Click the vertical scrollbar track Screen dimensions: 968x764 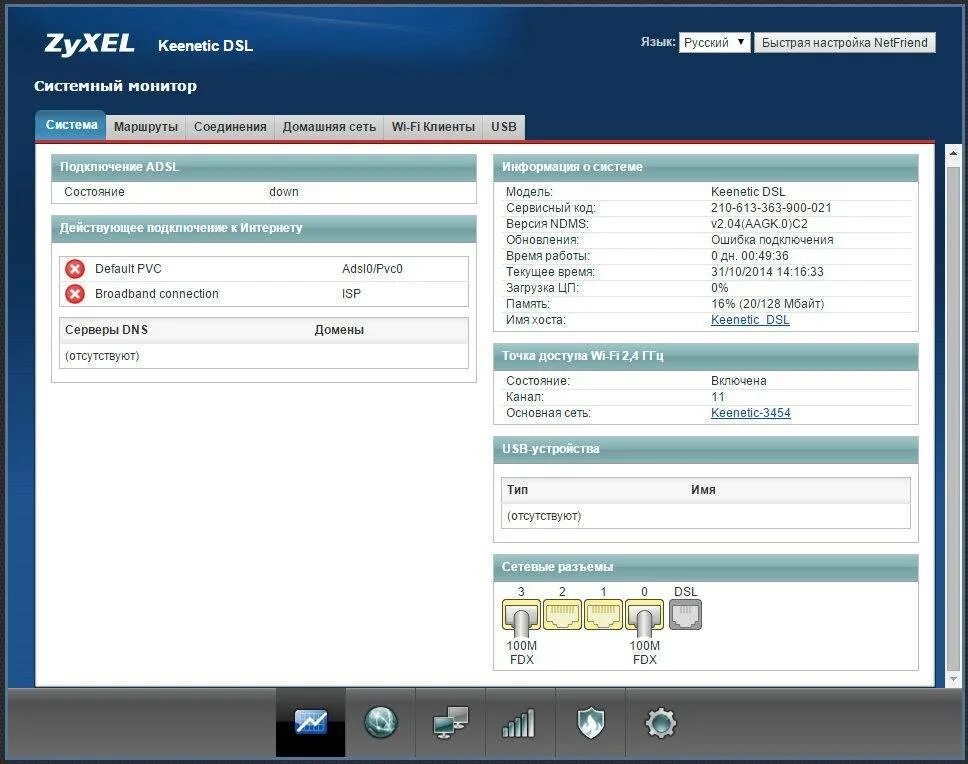coord(953,417)
